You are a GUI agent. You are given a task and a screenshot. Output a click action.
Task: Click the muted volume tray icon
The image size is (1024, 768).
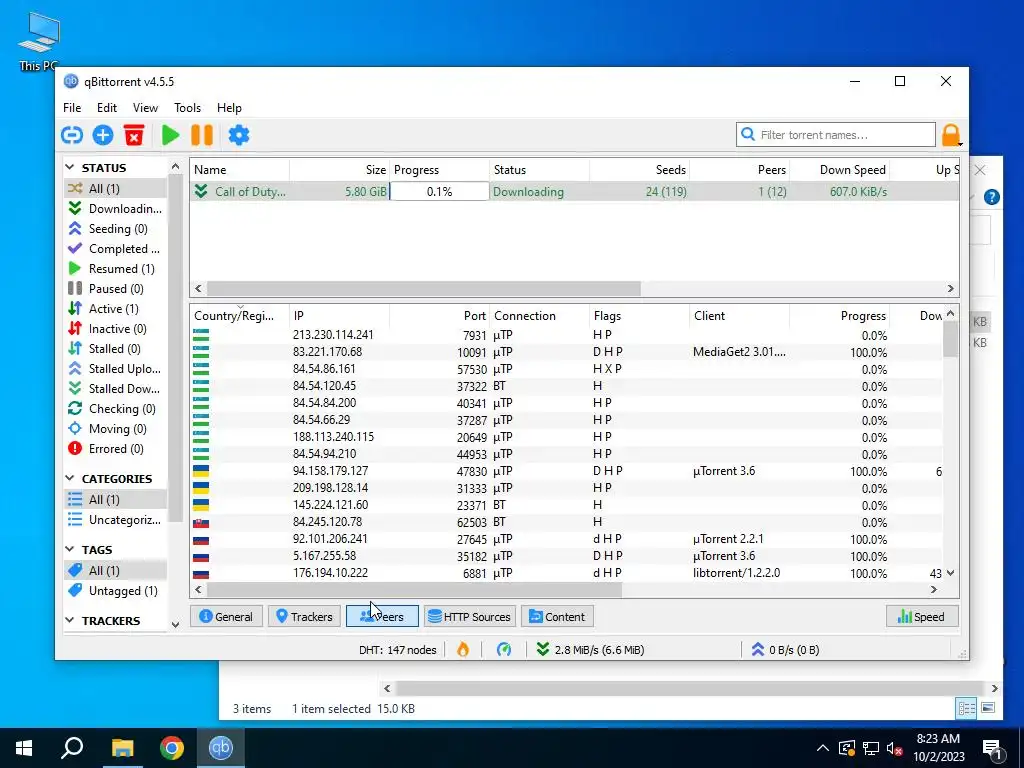(895, 748)
